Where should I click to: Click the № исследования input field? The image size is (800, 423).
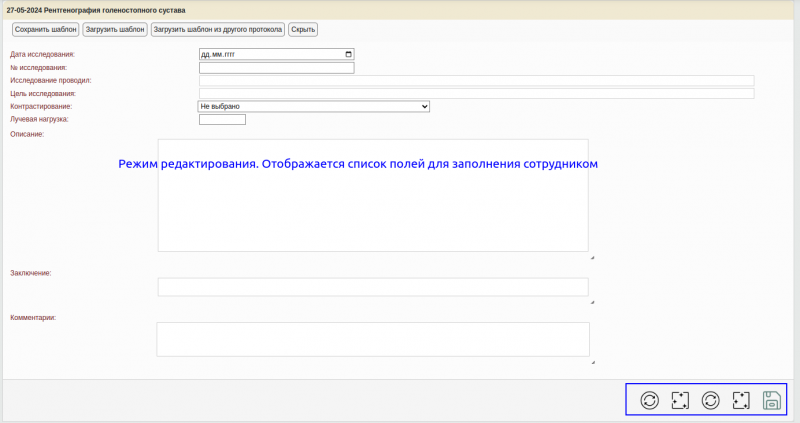coord(277,68)
